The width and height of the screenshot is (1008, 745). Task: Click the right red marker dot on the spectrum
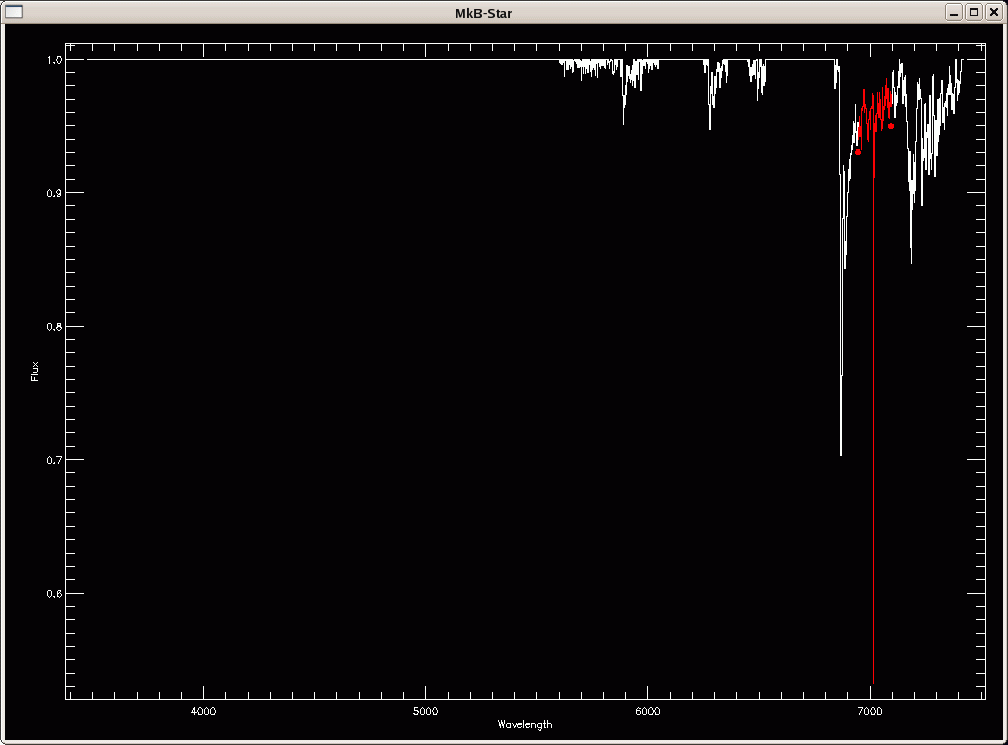coord(891,126)
